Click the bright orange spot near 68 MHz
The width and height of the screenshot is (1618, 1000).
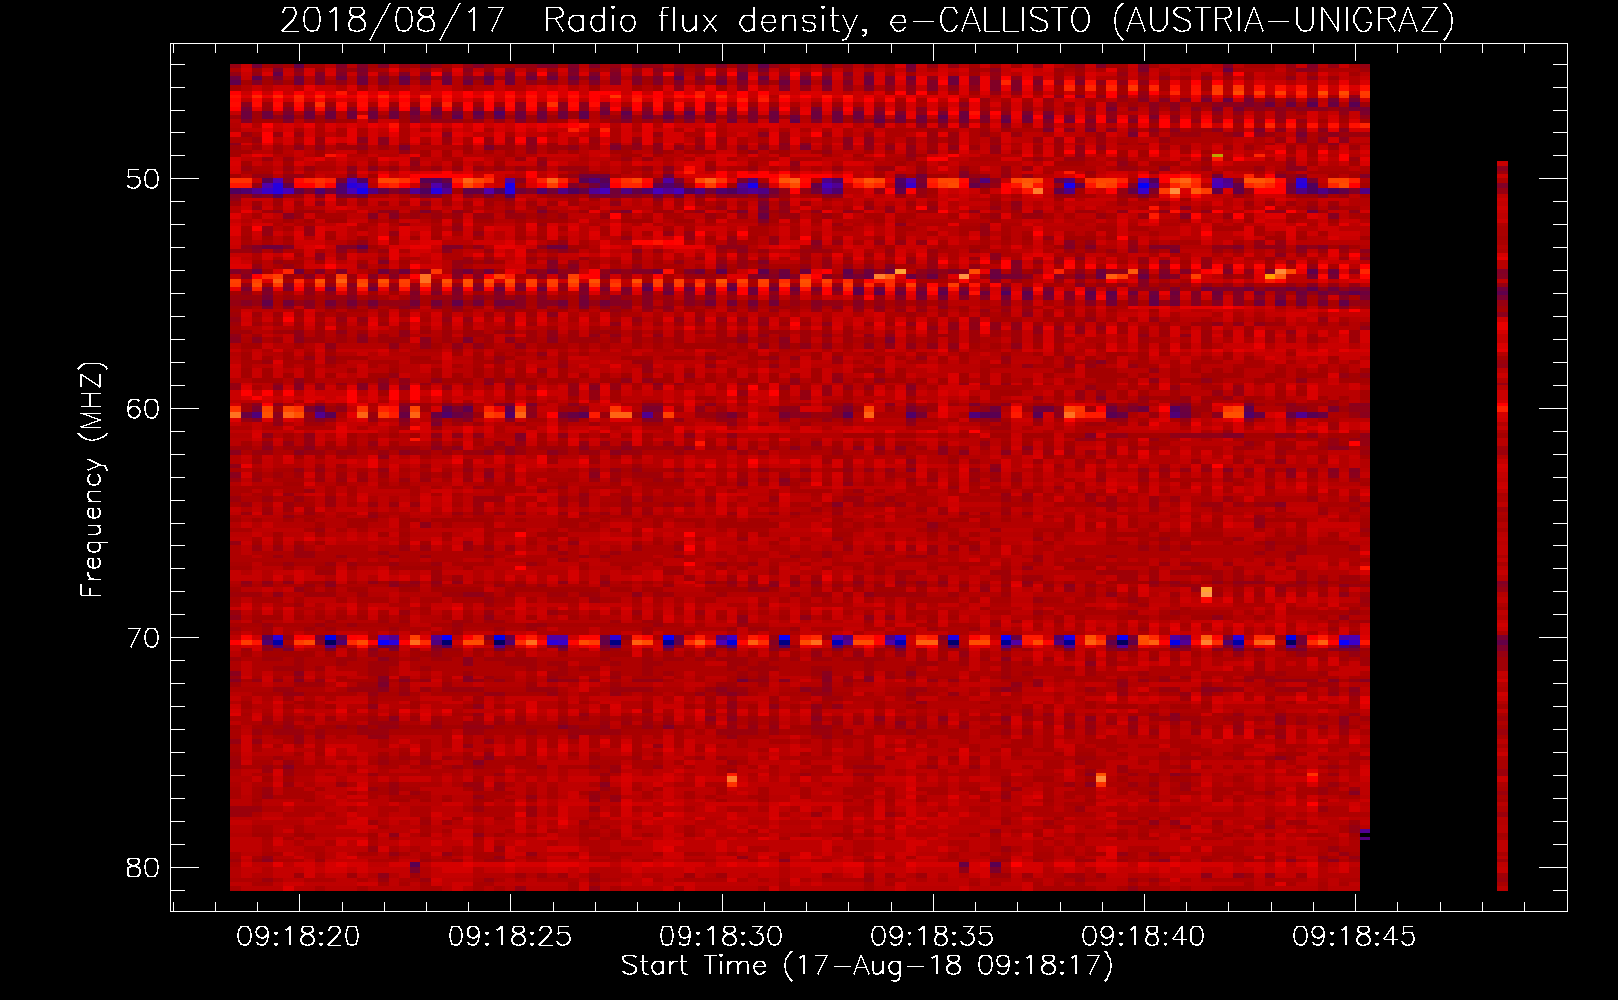(1207, 593)
